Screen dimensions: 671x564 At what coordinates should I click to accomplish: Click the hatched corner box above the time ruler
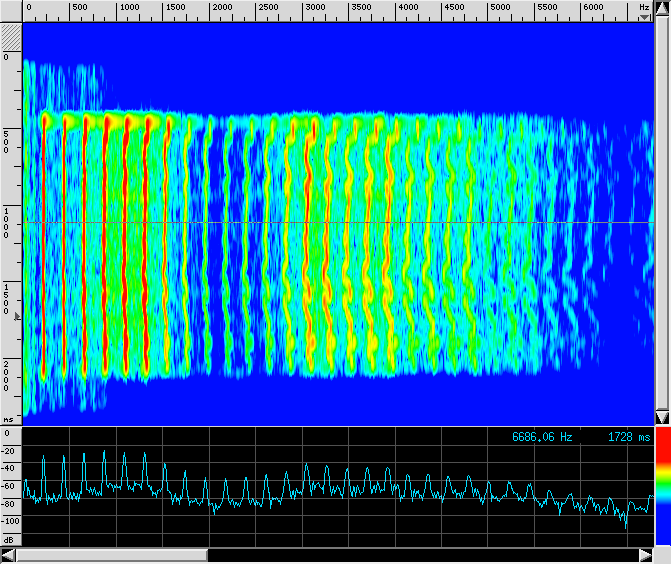click(11, 35)
